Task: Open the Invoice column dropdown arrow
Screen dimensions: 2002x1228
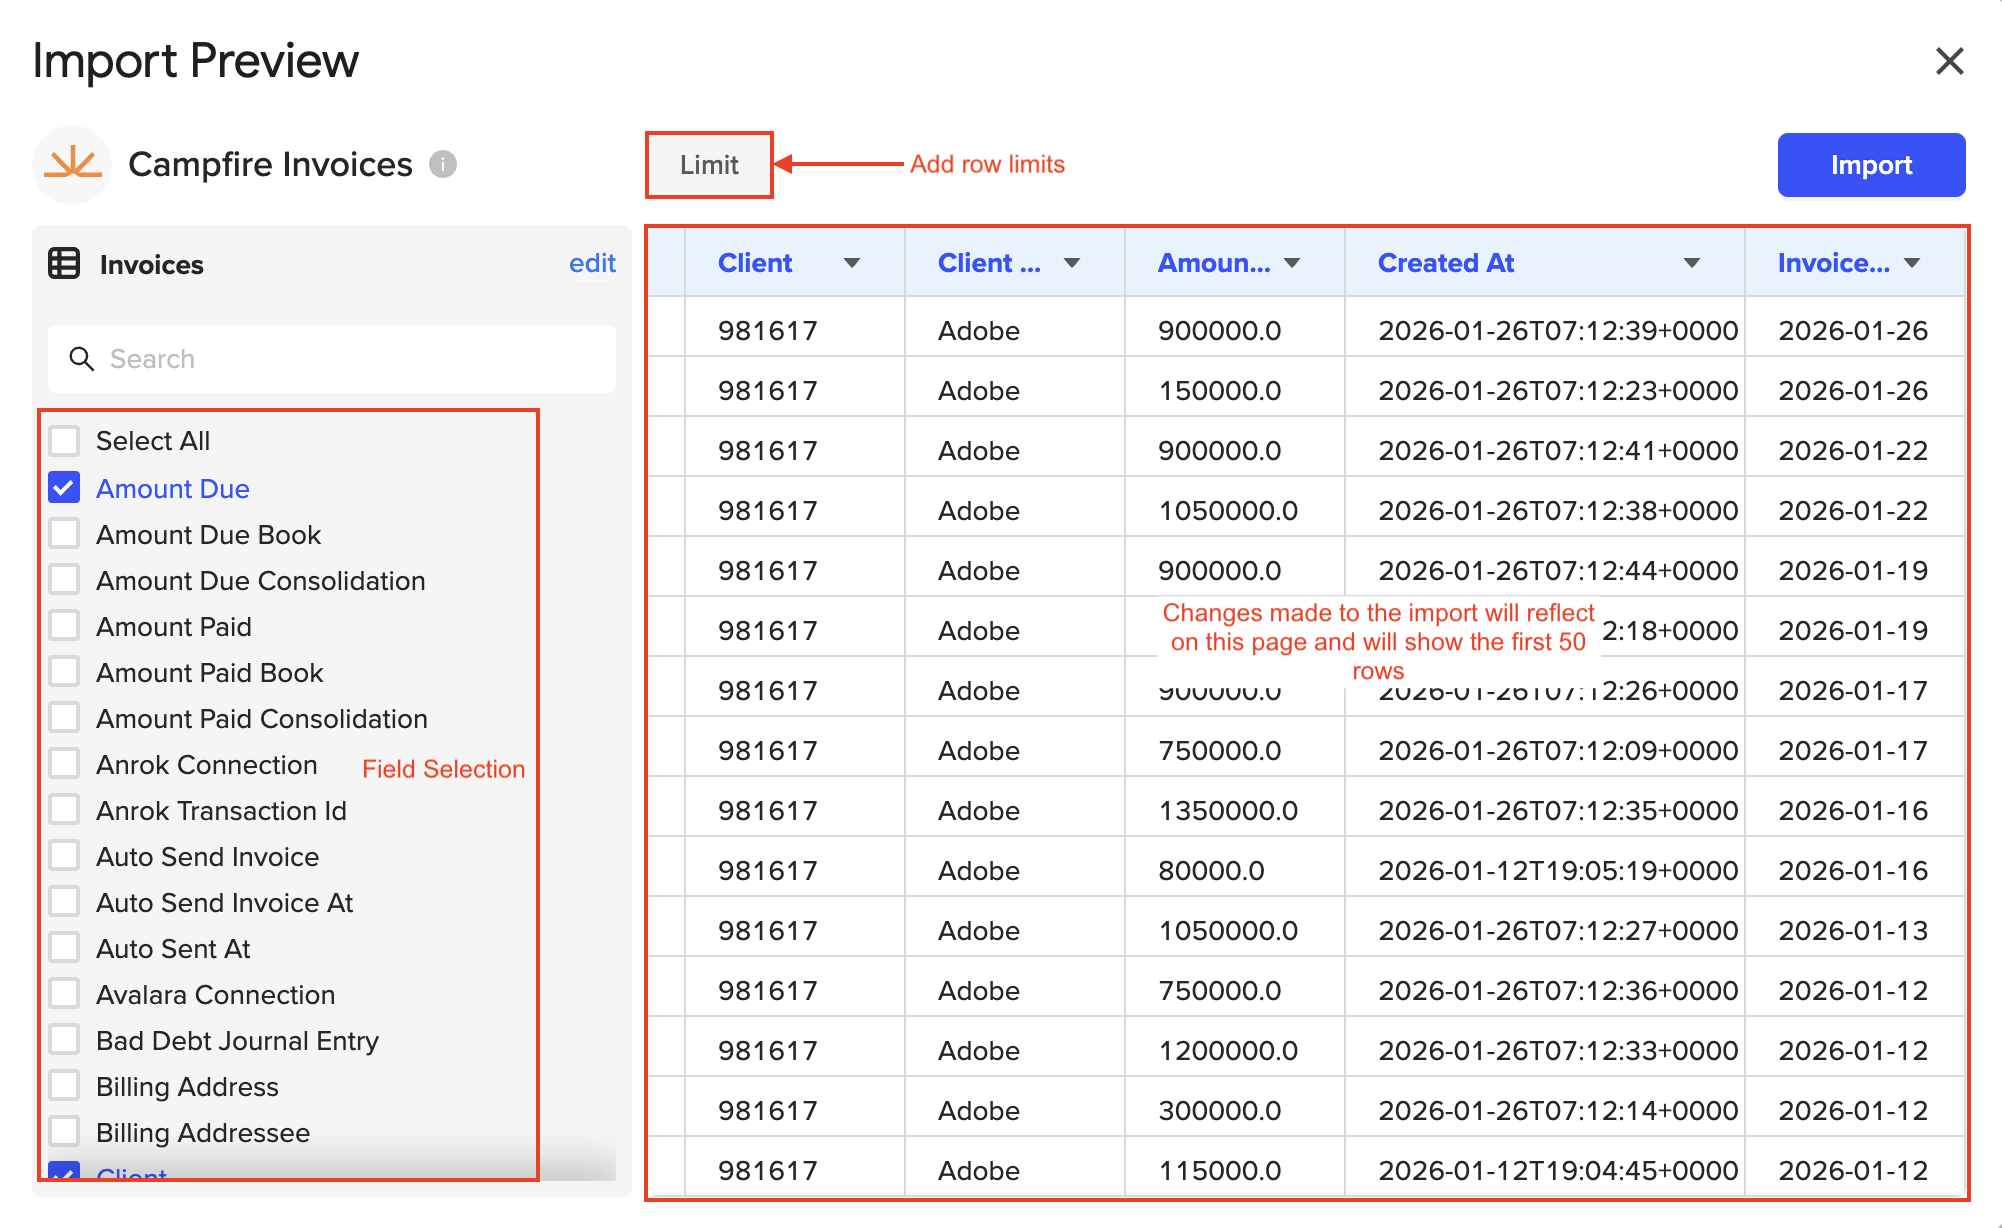Action: click(x=1911, y=263)
